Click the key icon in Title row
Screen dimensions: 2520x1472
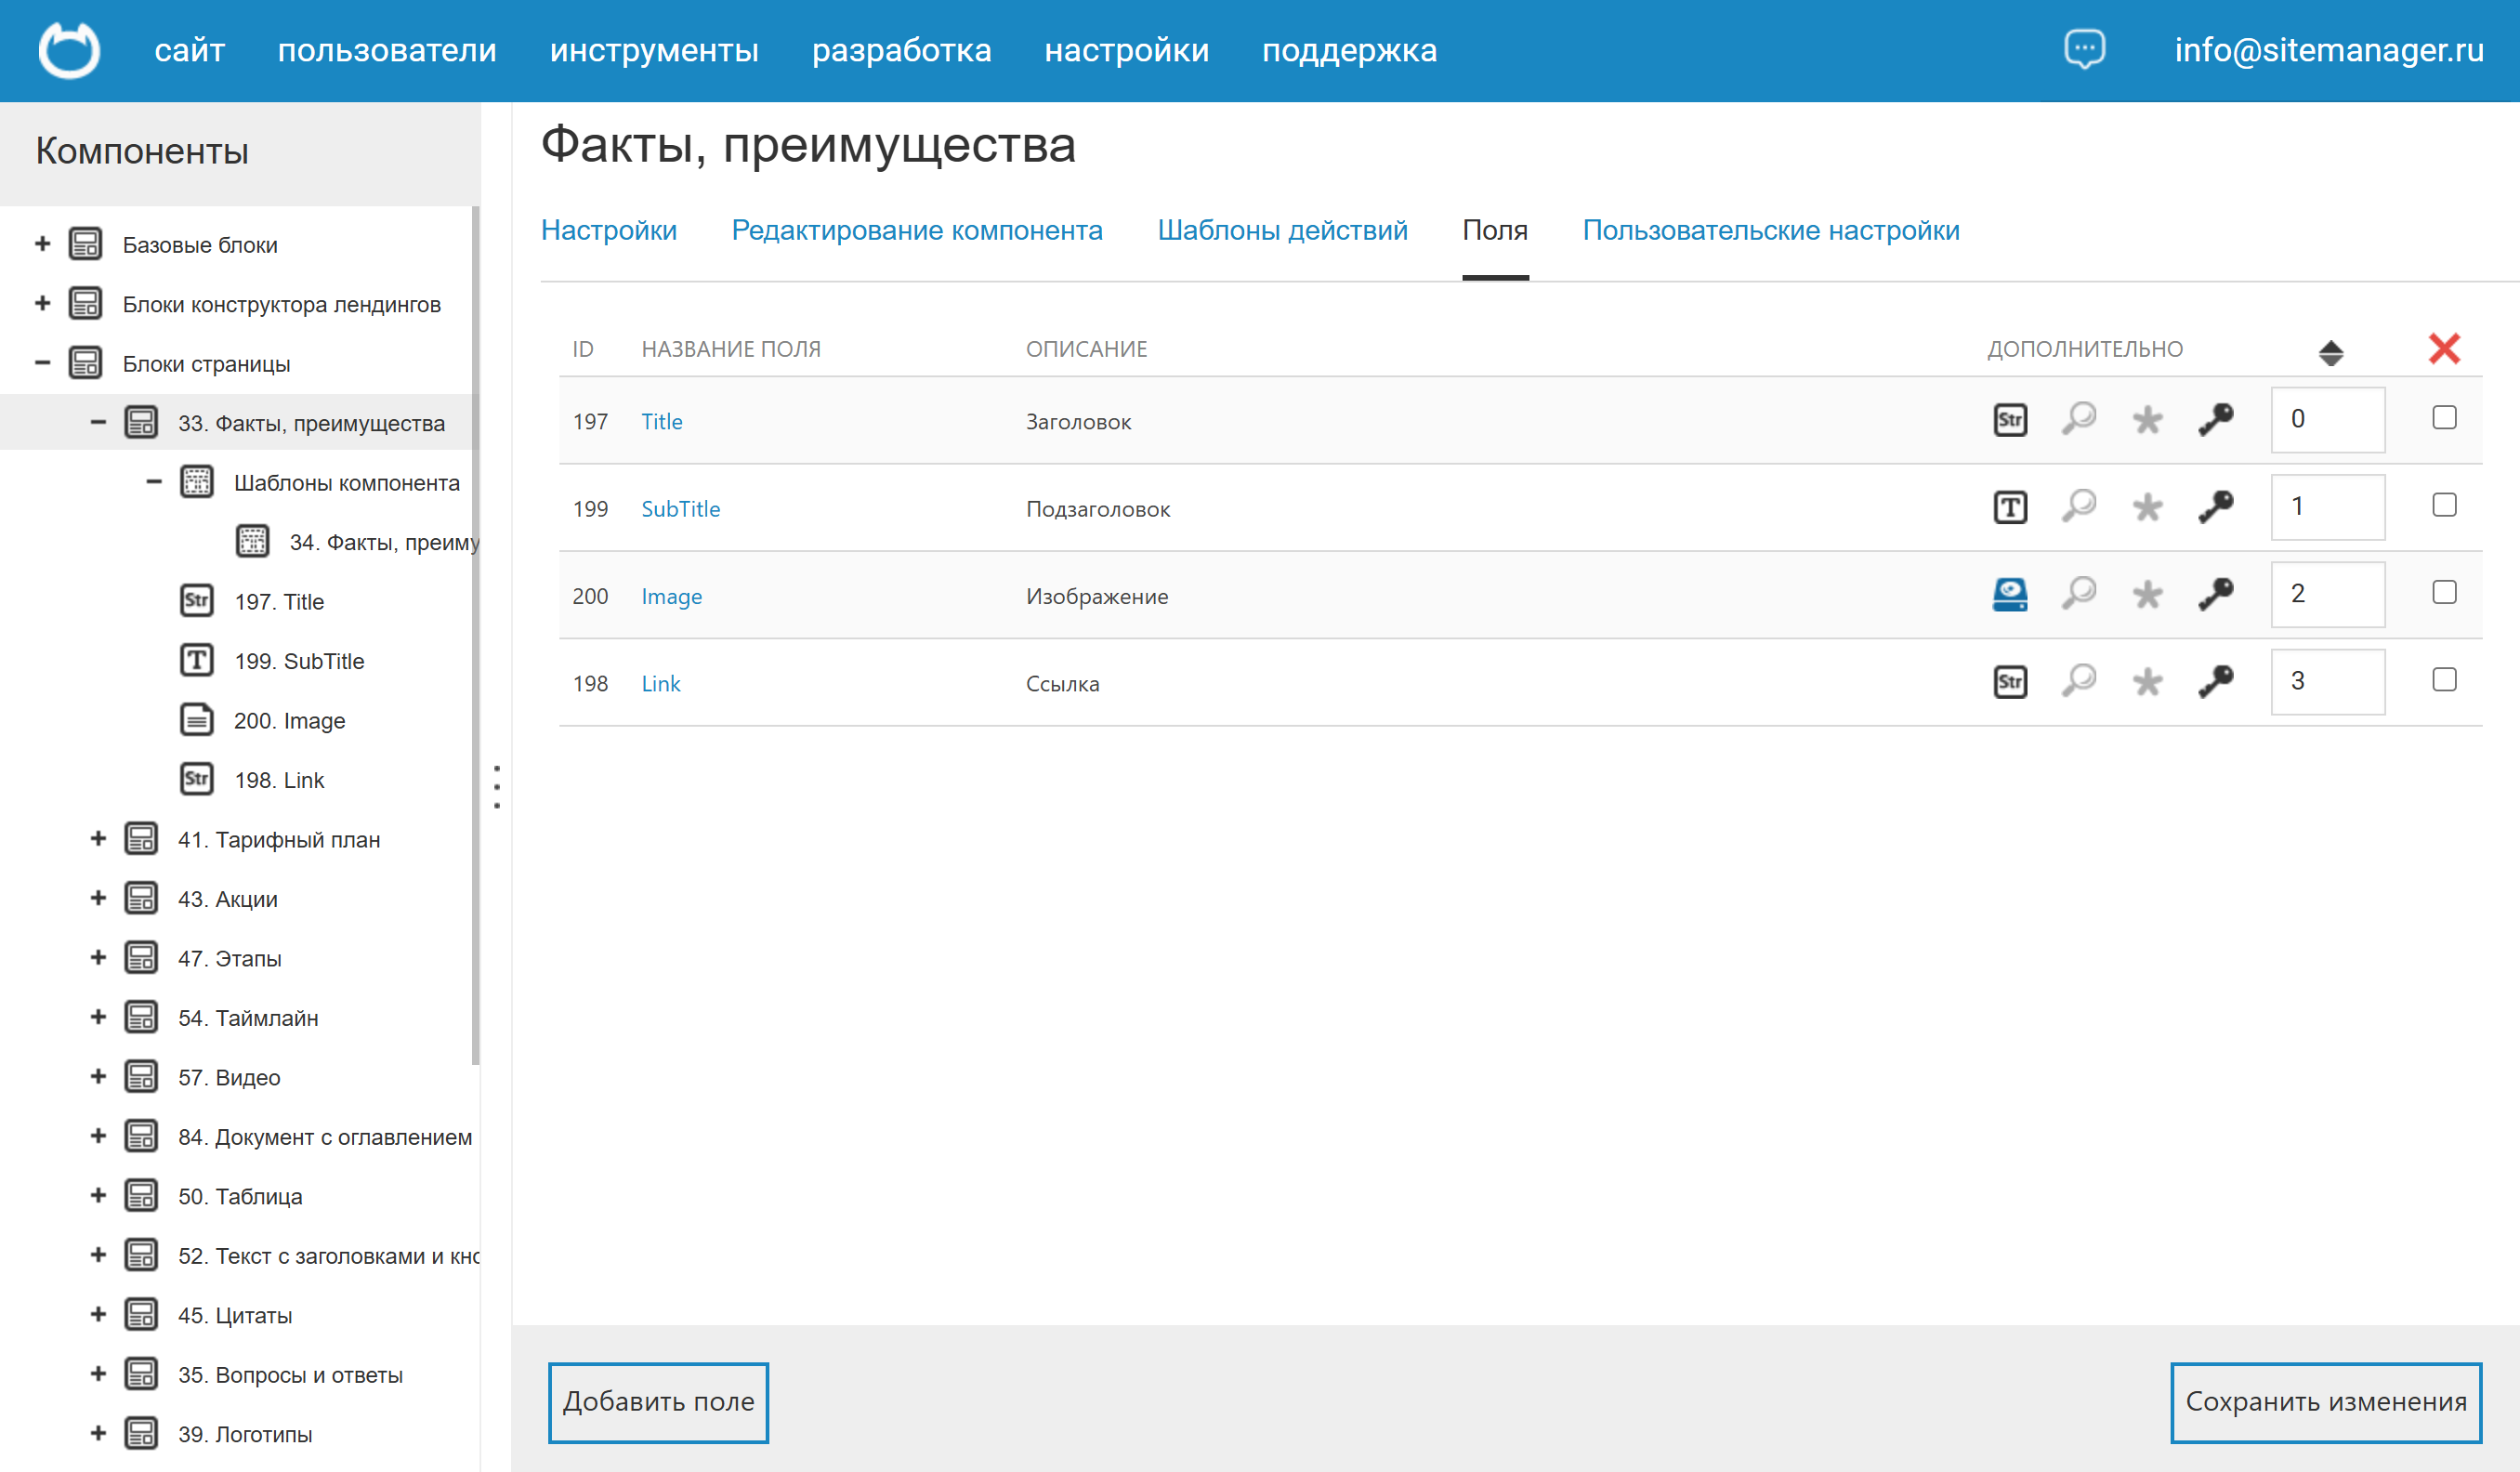[2216, 420]
